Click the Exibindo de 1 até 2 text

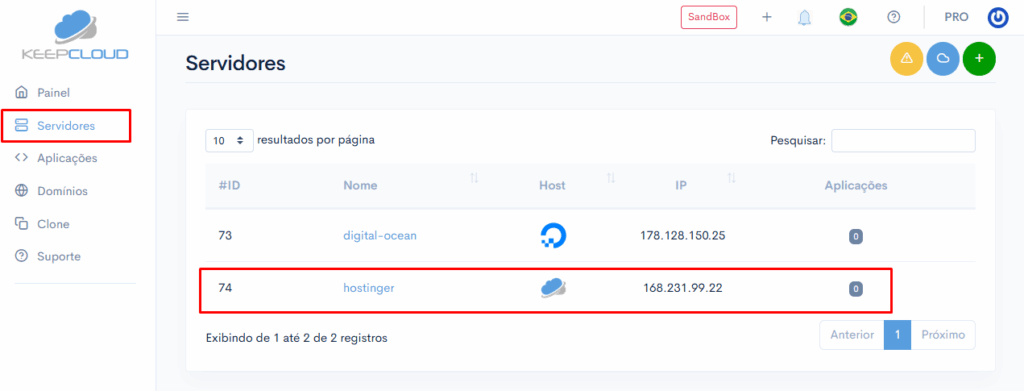click(296, 338)
